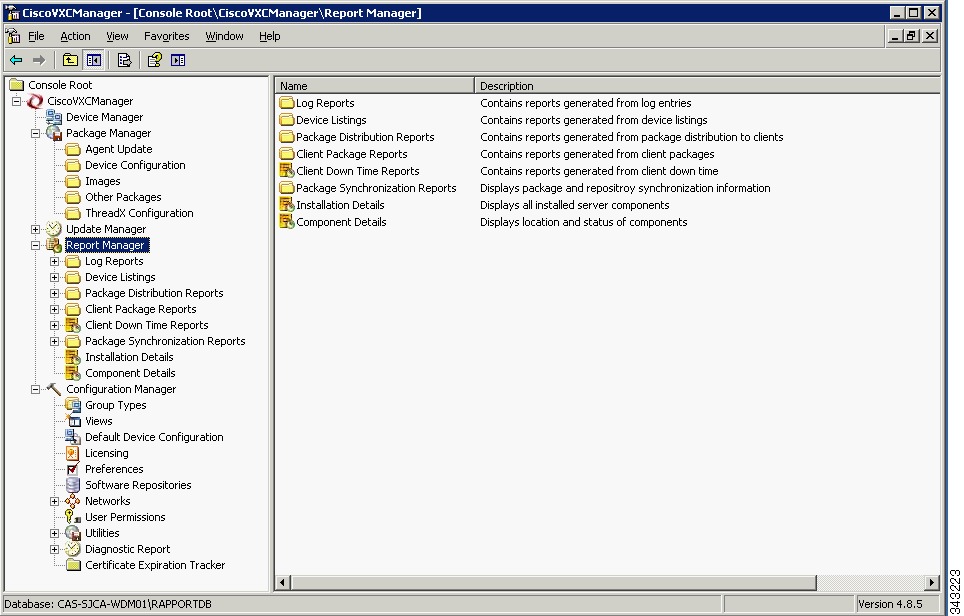Expand the Diagnostic Report node
Image resolution: width=964 pixels, height=616 pixels.
pyautogui.click(x=55, y=549)
